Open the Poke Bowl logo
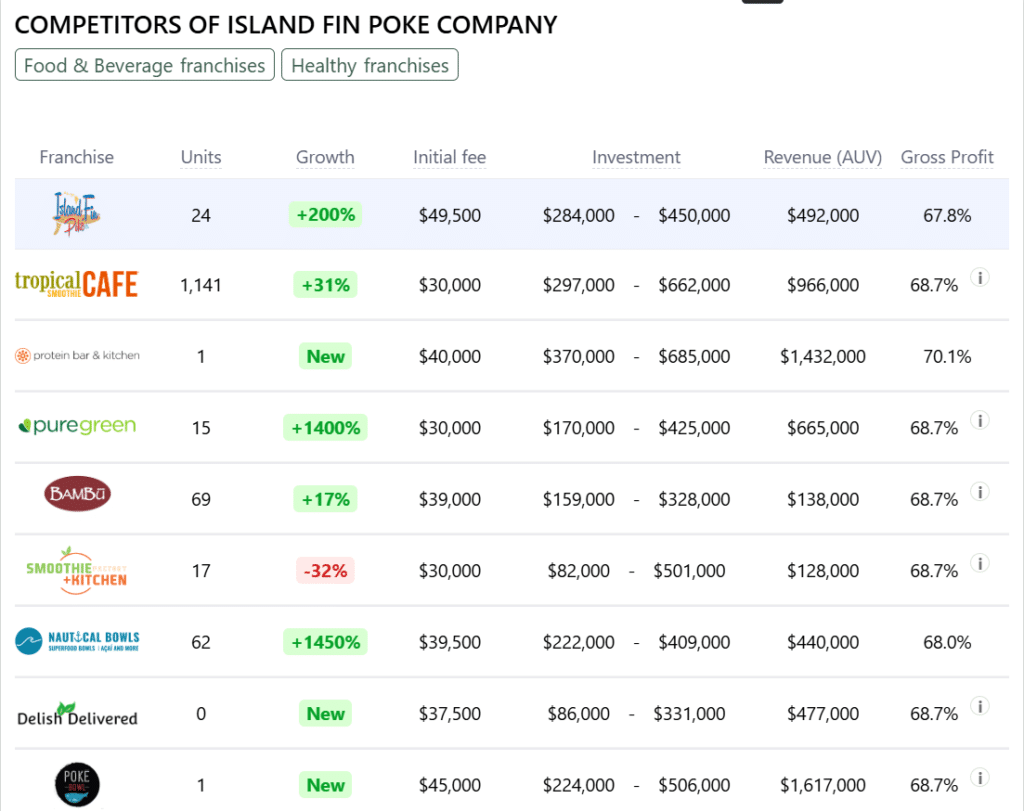The height and width of the screenshot is (811, 1024). [x=77, y=785]
